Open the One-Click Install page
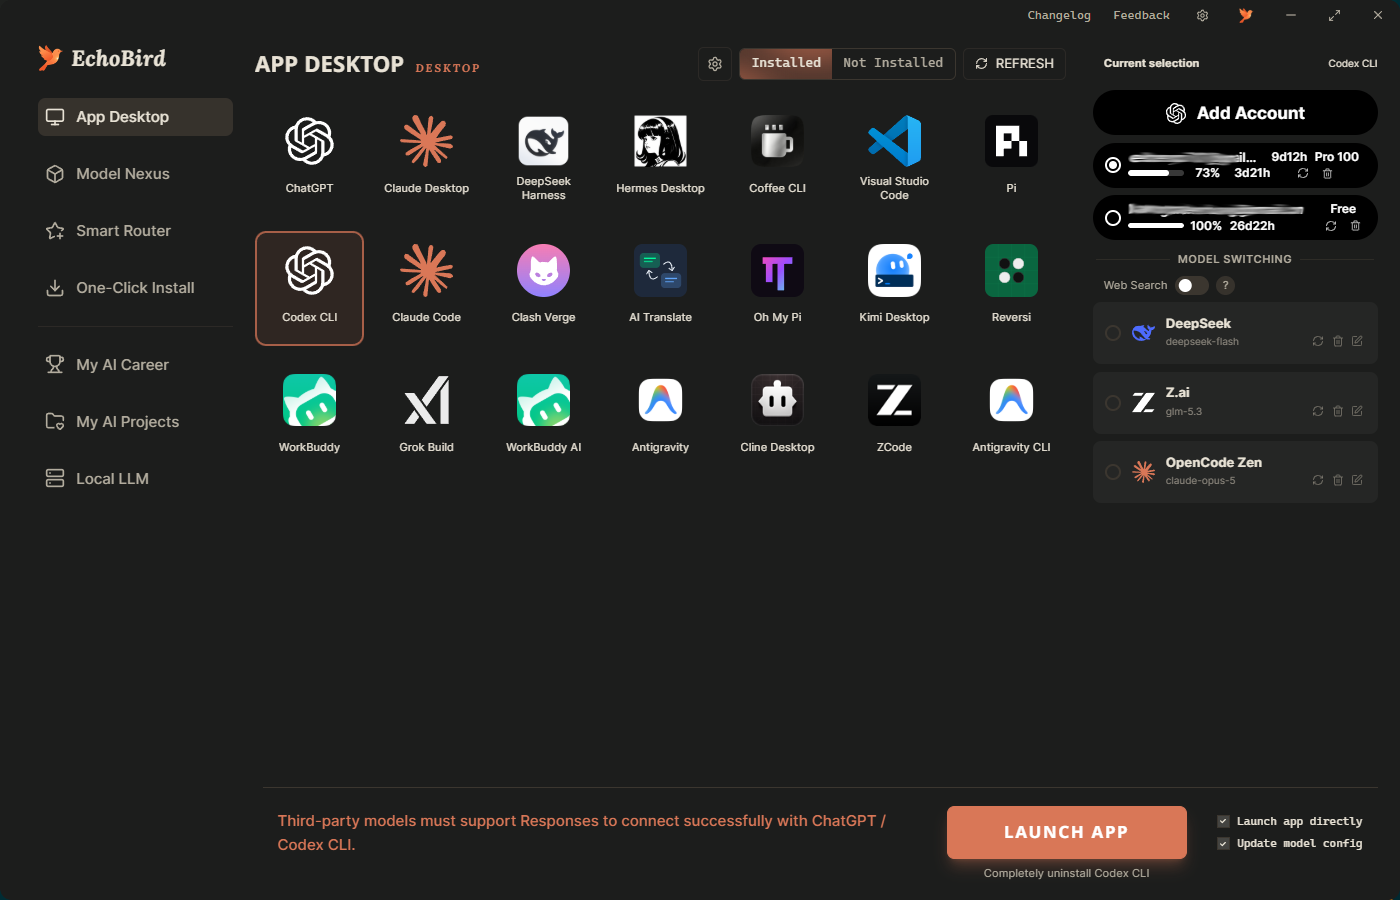The image size is (1400, 900). 135,288
